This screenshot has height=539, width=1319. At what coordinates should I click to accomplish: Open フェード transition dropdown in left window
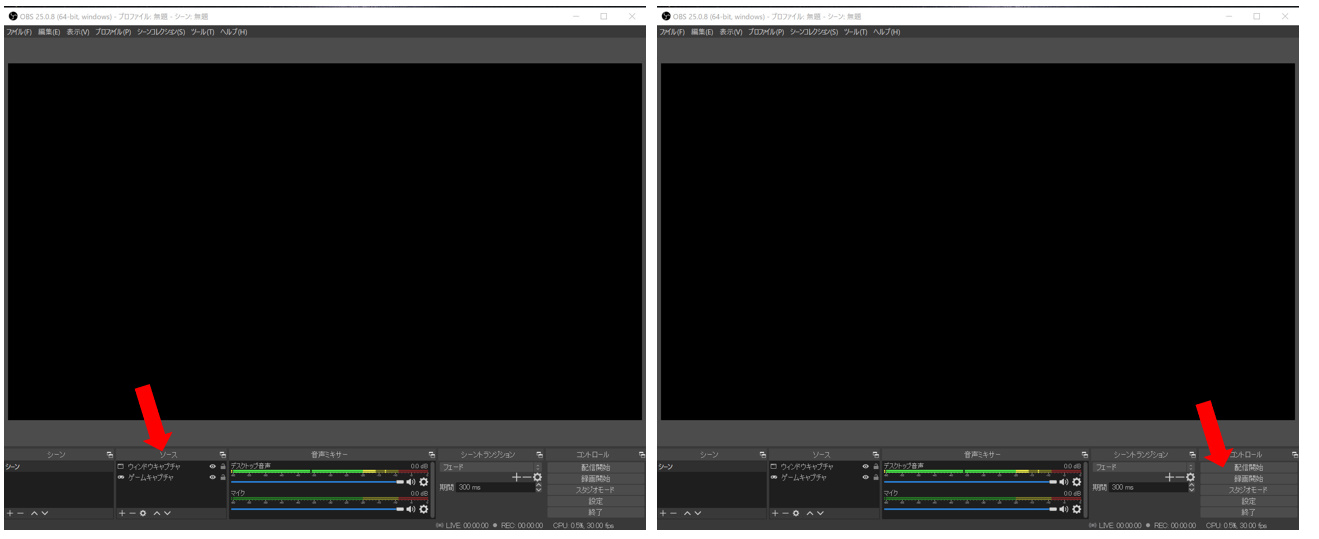click(x=490, y=467)
